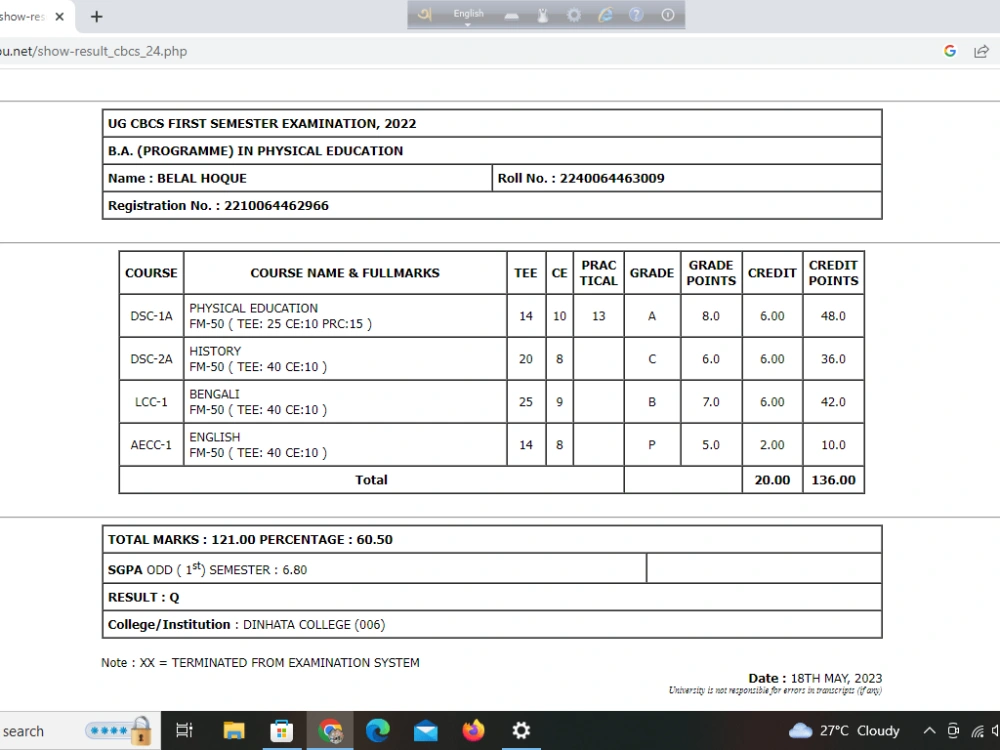
Task: Click 'TOTAL MARKS : 121.00 PERCENTAGE : 60.50' row
Action: 492,540
